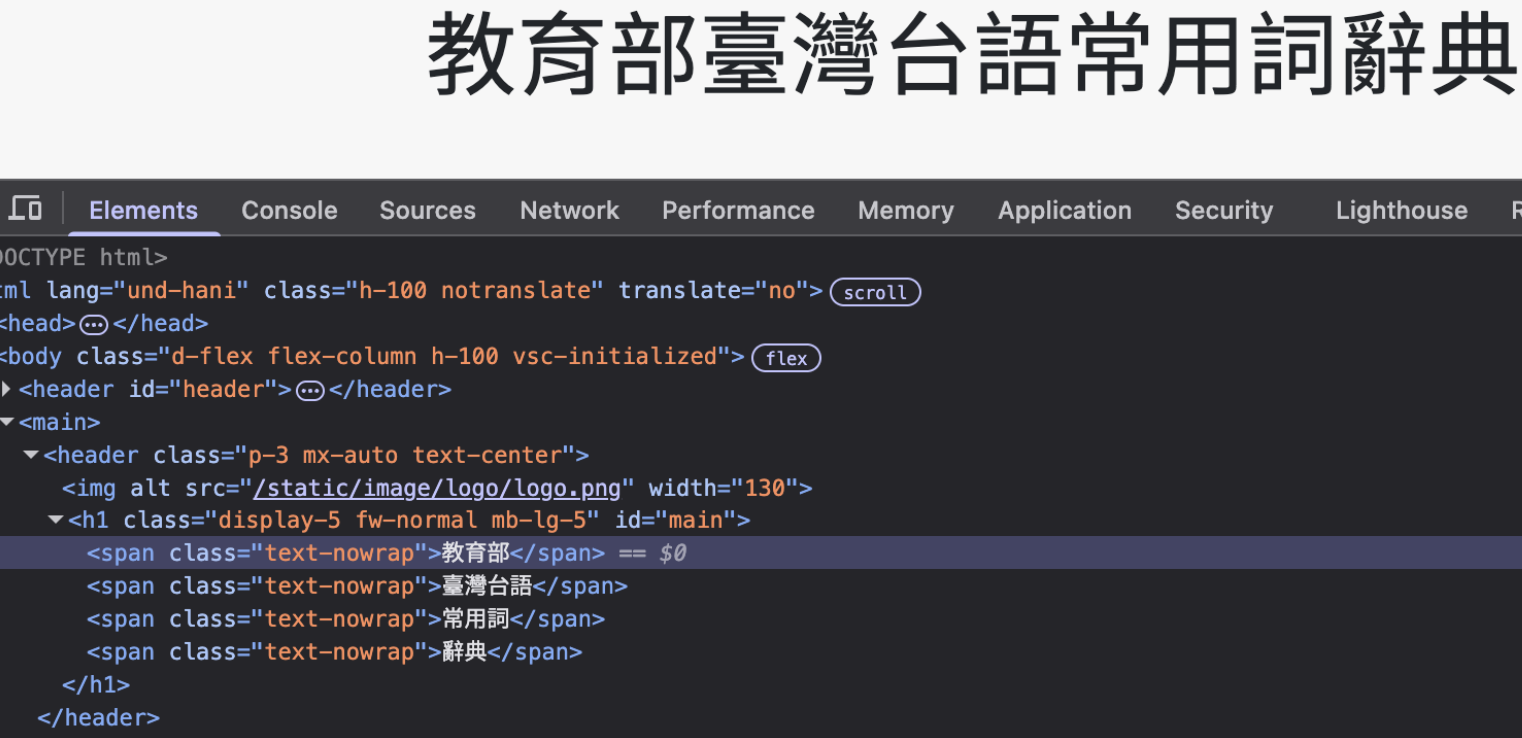Open the Sources tab

(x=427, y=210)
